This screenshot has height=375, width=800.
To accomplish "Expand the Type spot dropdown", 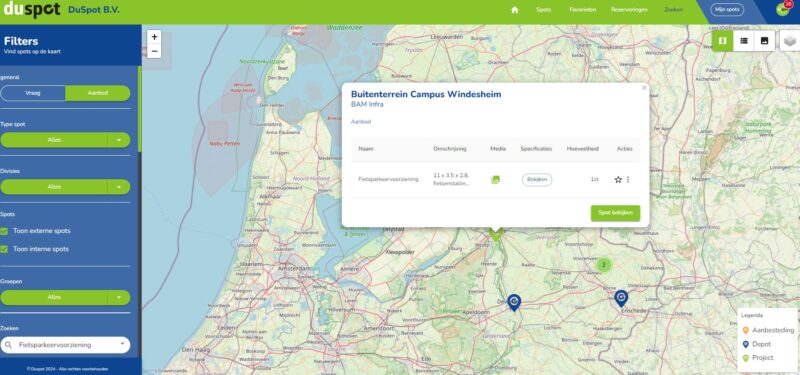I will click(65, 140).
